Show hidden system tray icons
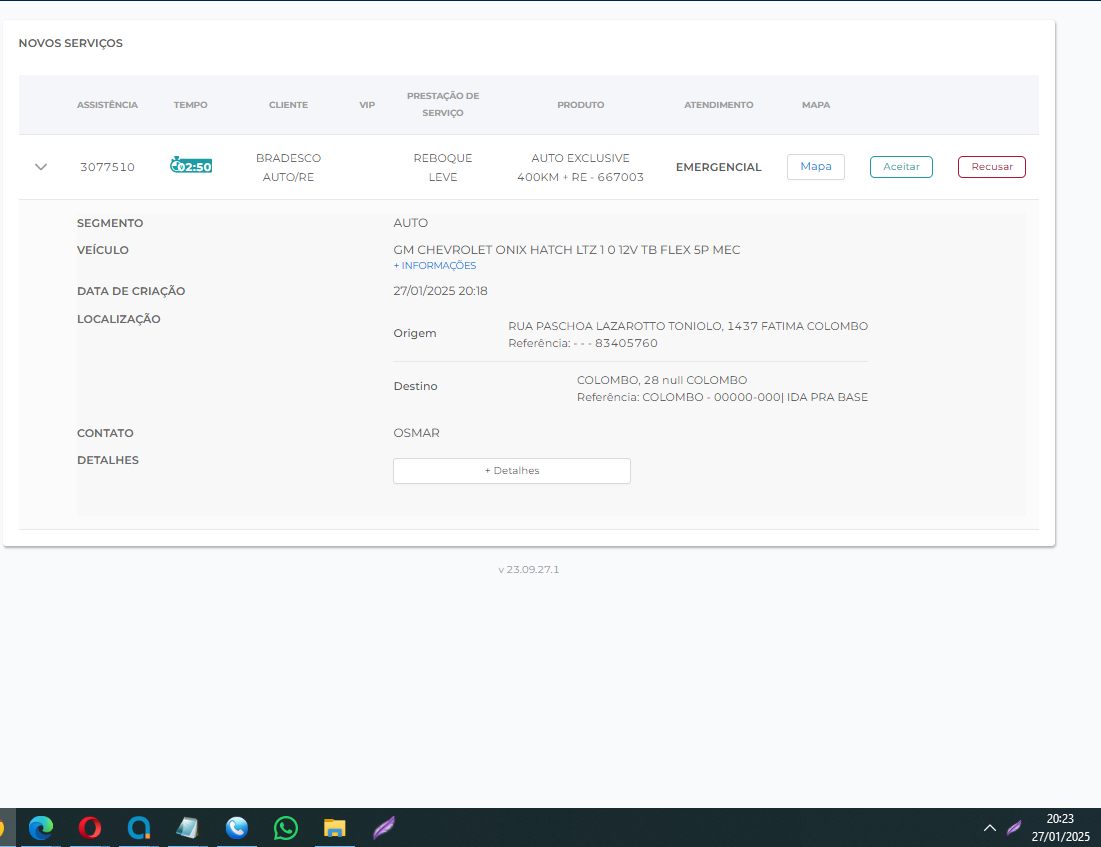The image size is (1101, 847). point(990,828)
